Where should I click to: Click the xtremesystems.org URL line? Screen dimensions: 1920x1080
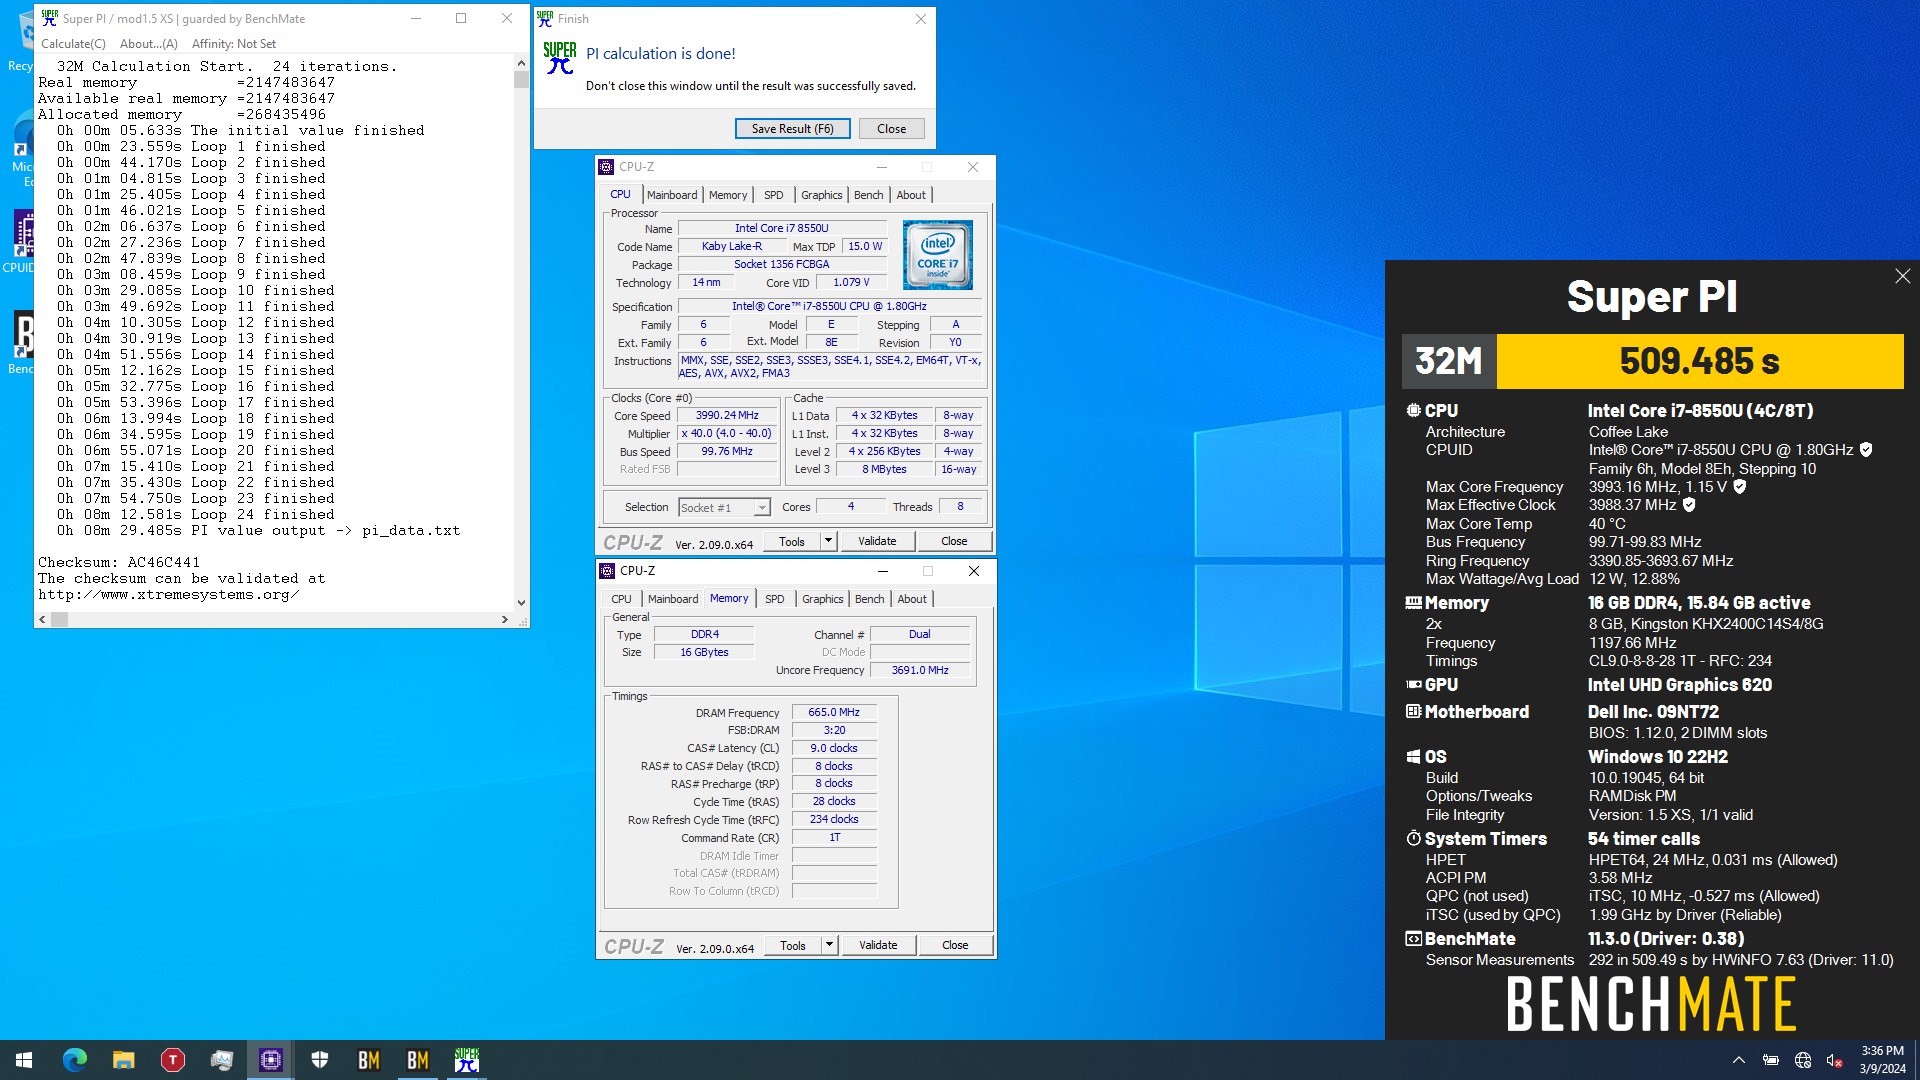169,594
